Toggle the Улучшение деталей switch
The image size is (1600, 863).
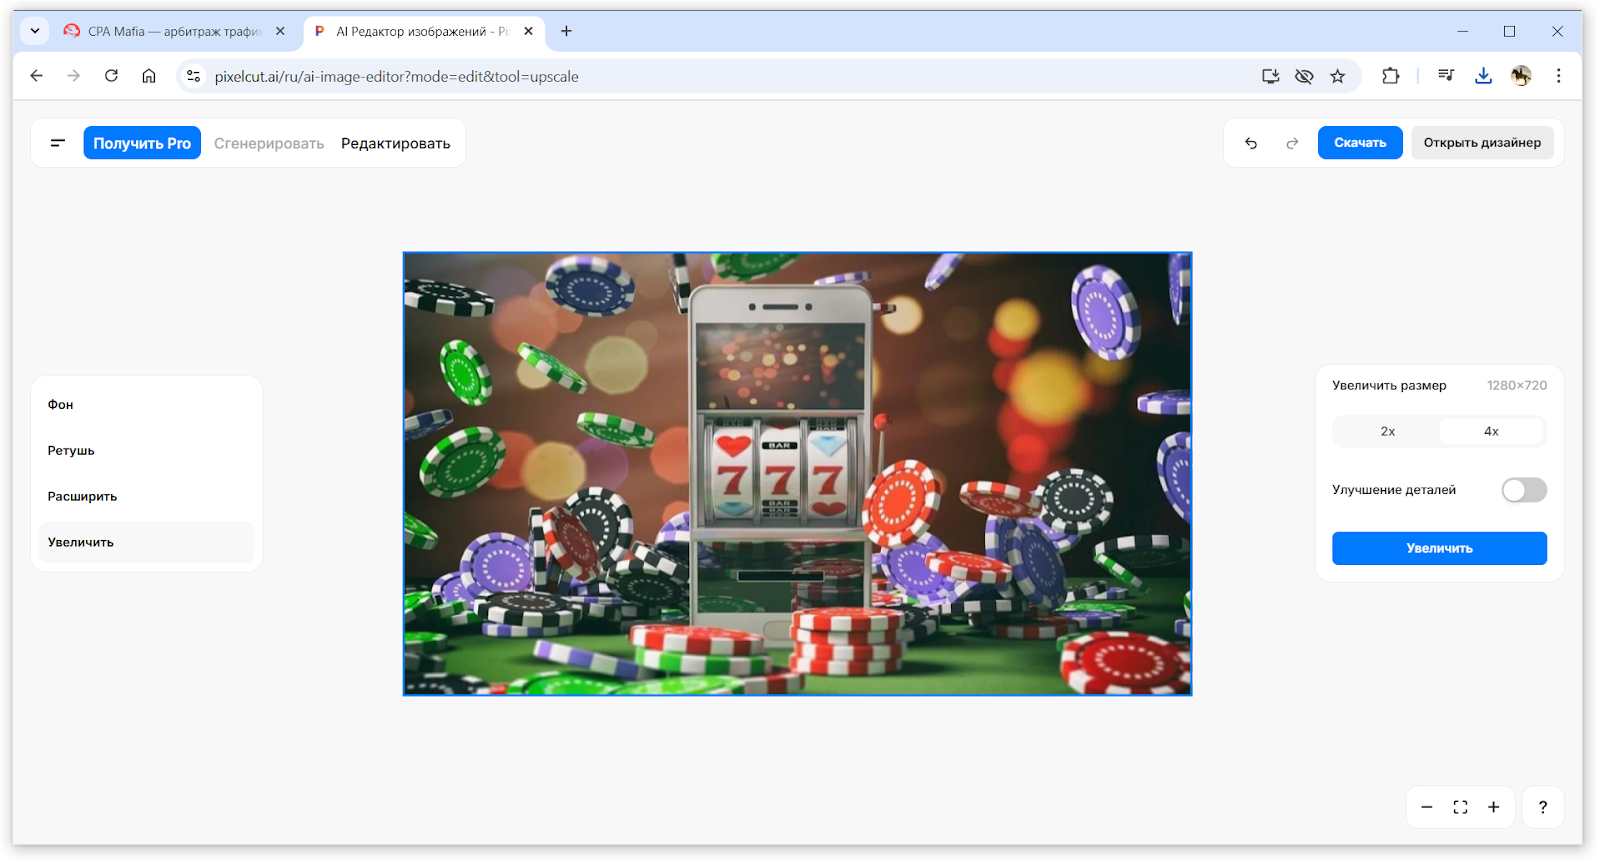[x=1524, y=490]
